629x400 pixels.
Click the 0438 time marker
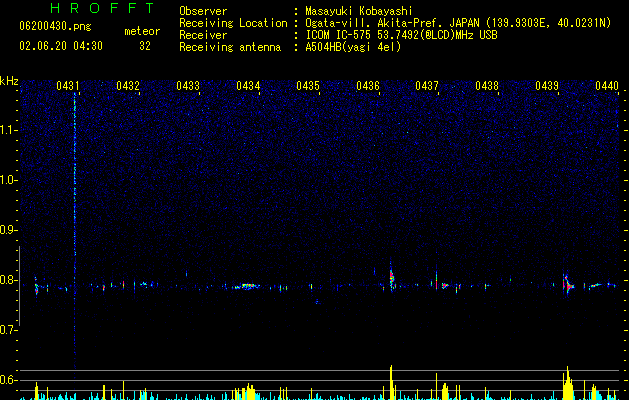[x=487, y=86]
